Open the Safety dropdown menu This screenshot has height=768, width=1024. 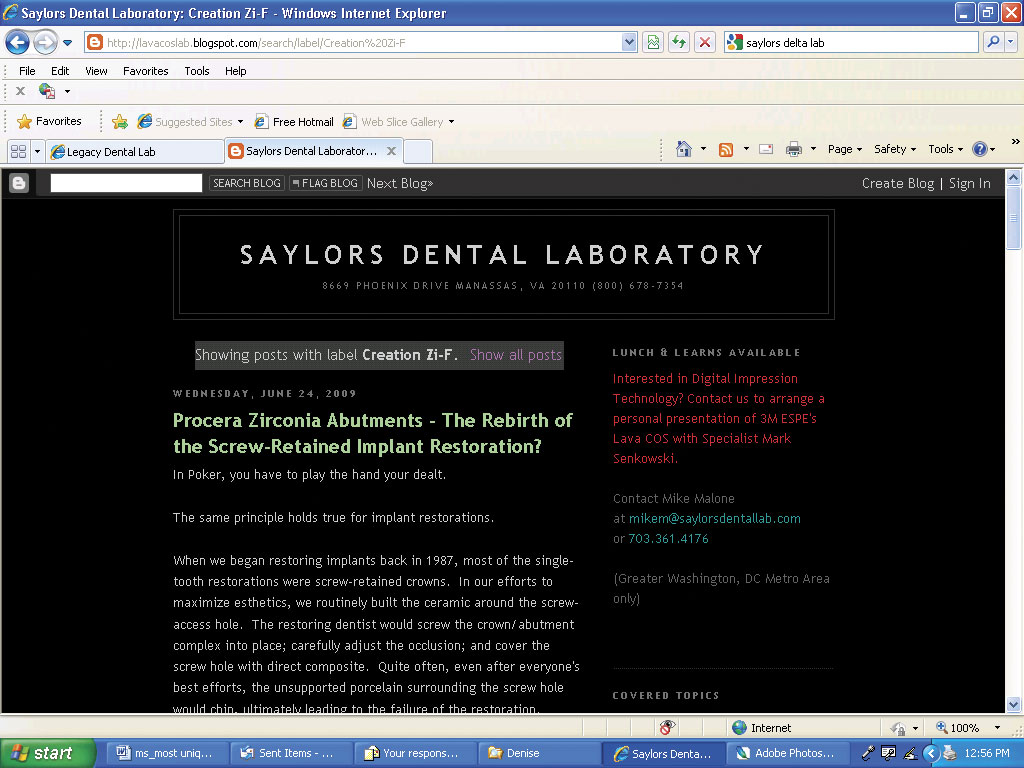point(895,149)
